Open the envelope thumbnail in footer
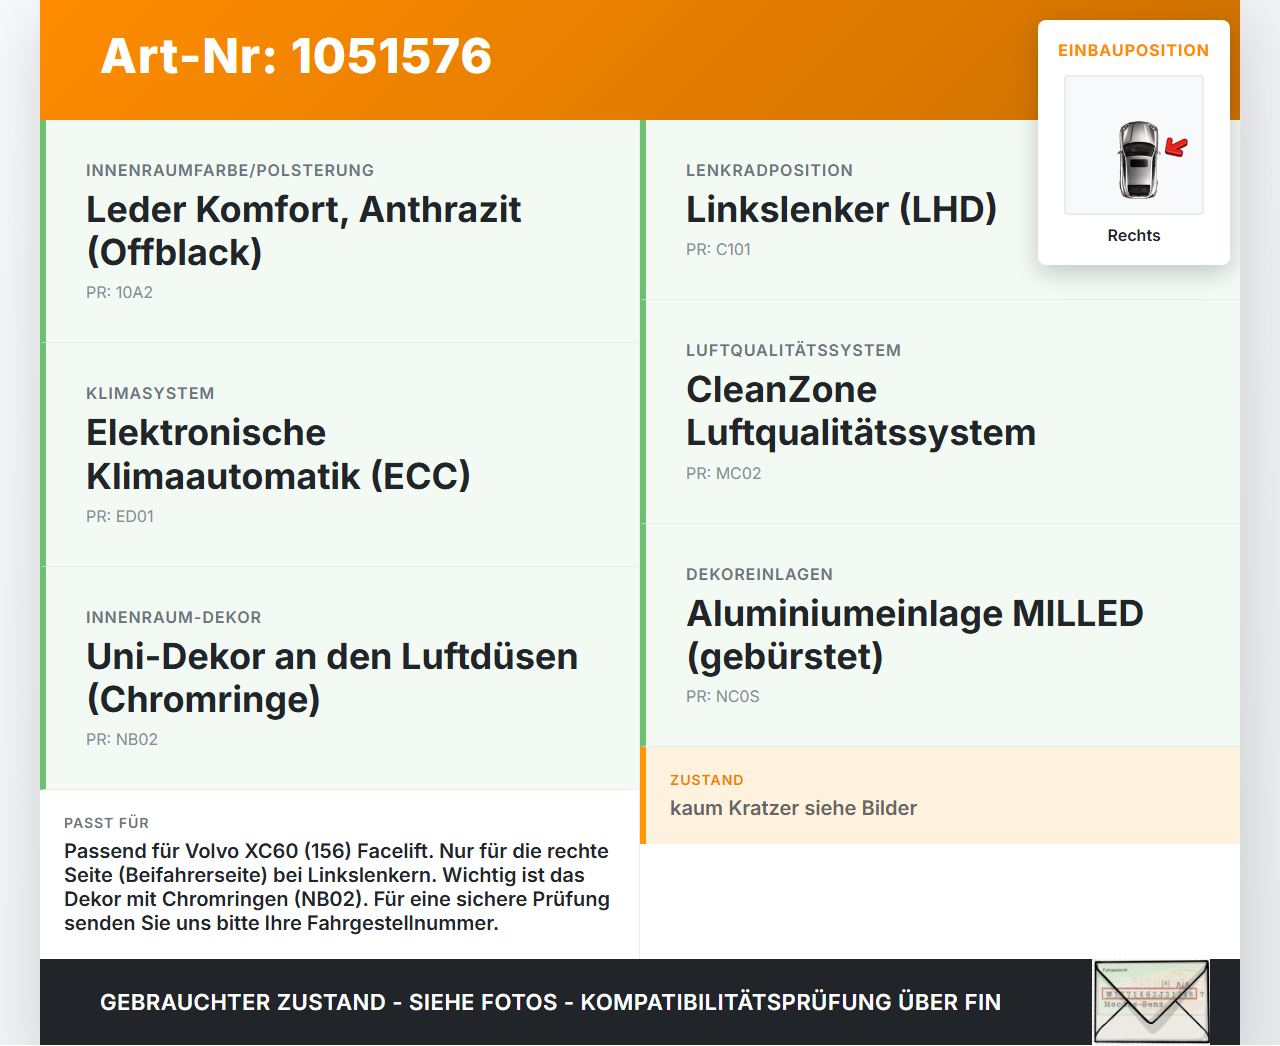Viewport: 1280px width, 1046px height. click(x=1152, y=1002)
